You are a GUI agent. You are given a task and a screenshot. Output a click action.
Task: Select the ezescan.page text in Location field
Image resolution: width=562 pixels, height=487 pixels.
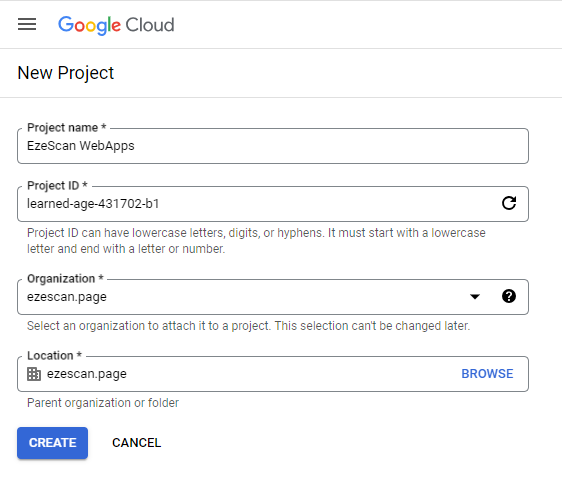(87, 374)
